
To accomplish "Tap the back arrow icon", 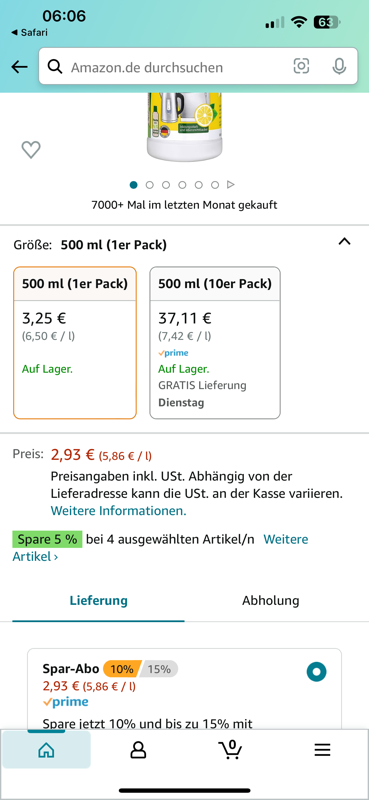I will click(x=19, y=67).
